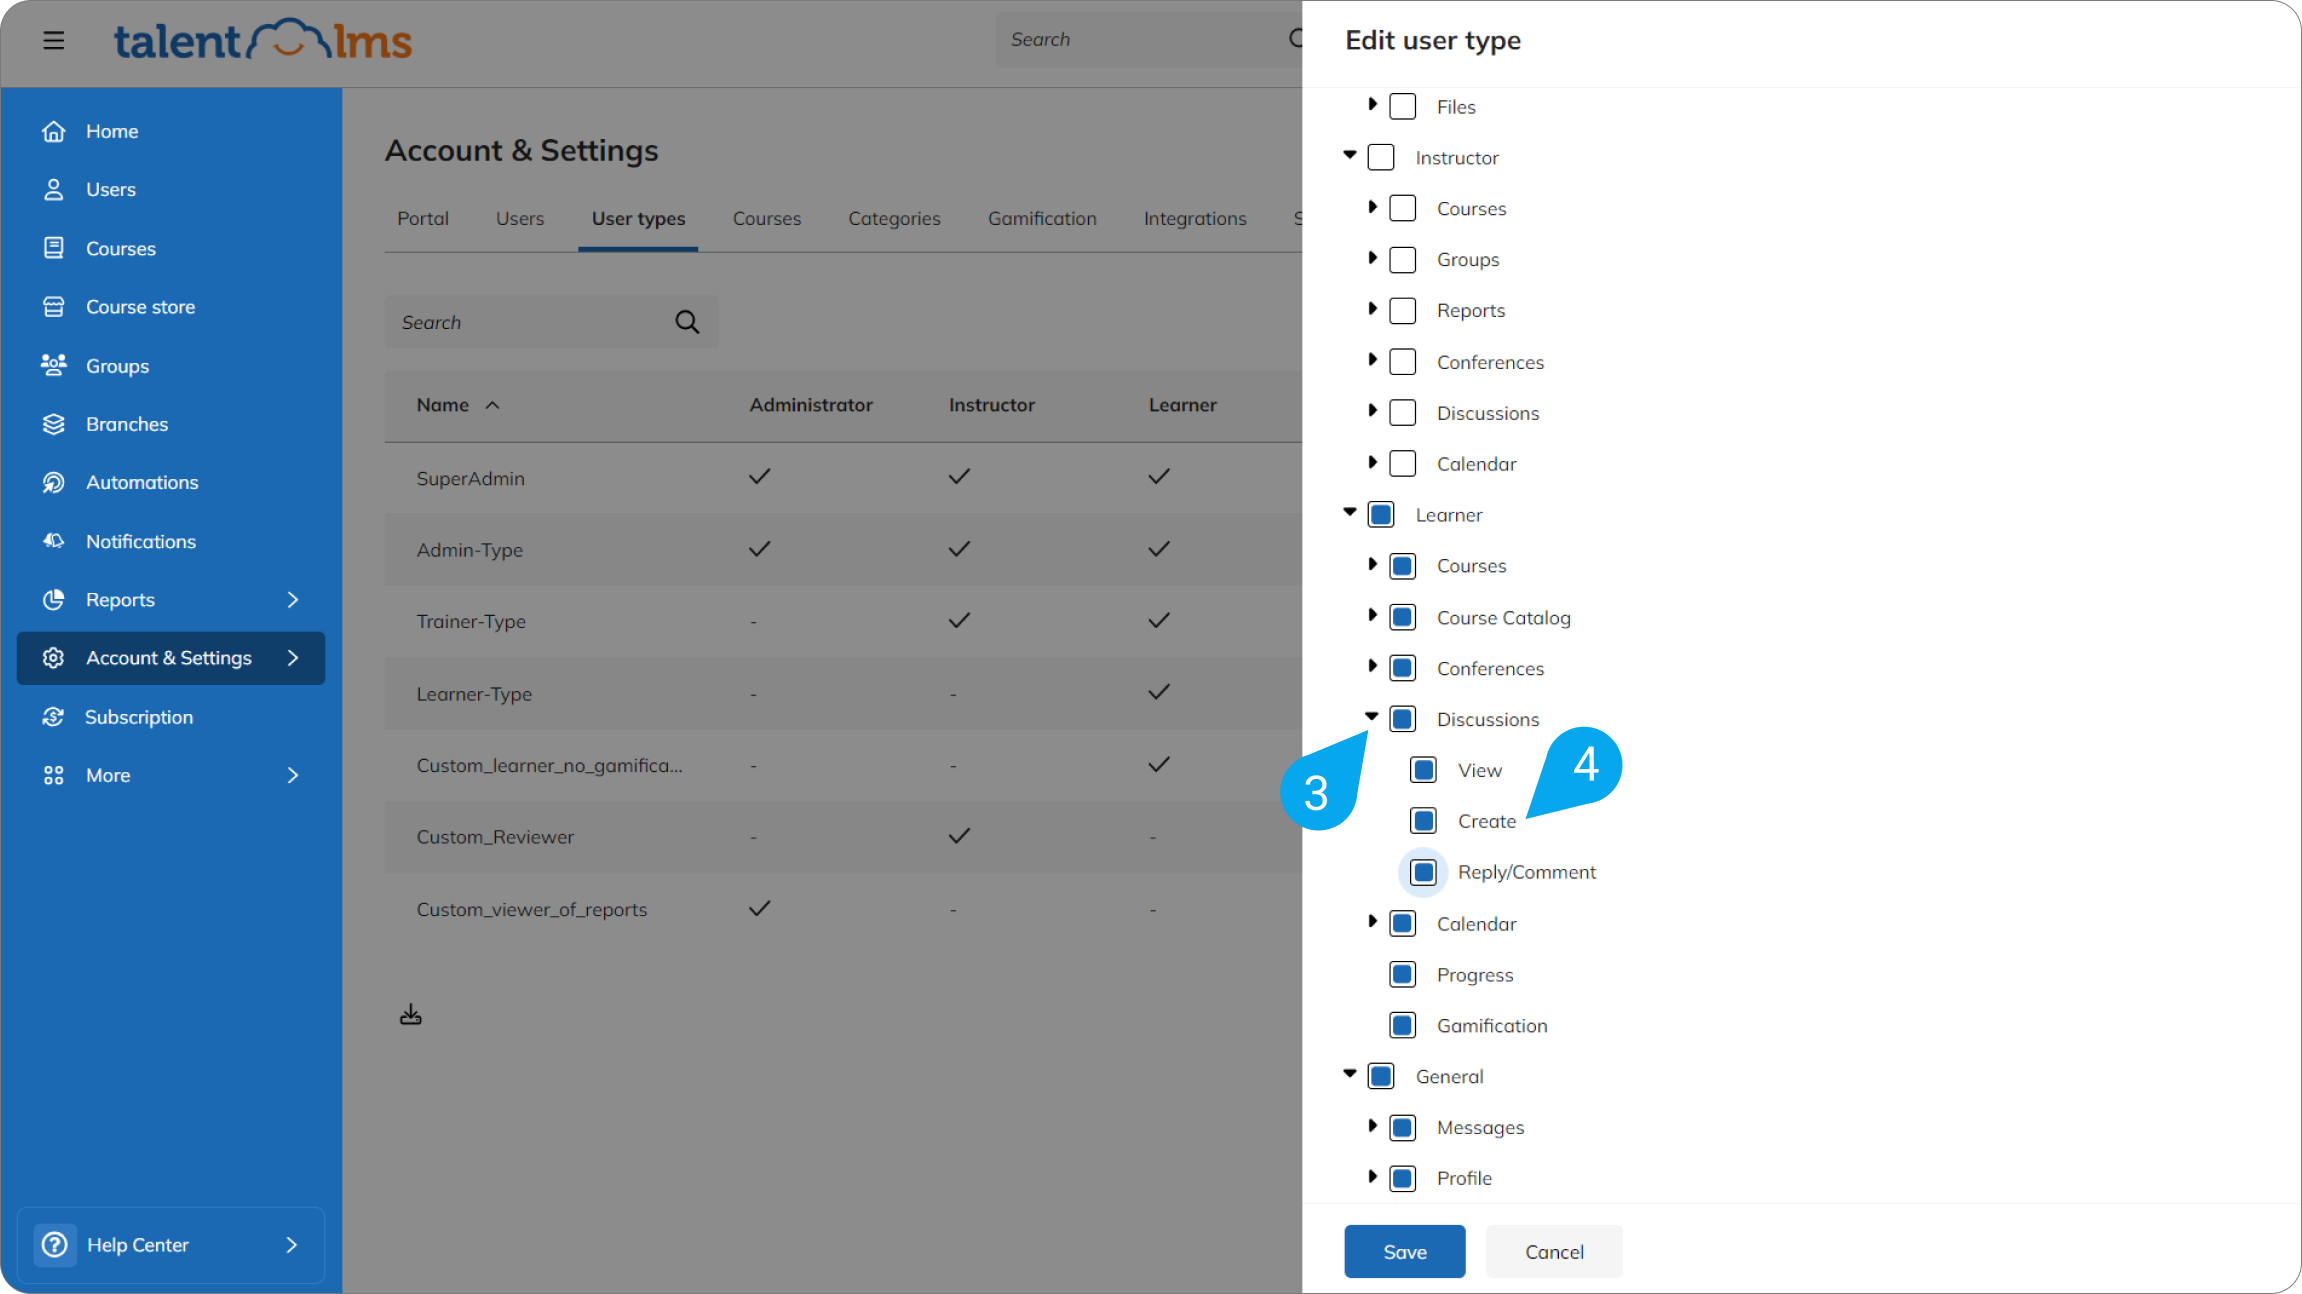Click the user types Search input field

point(552,322)
